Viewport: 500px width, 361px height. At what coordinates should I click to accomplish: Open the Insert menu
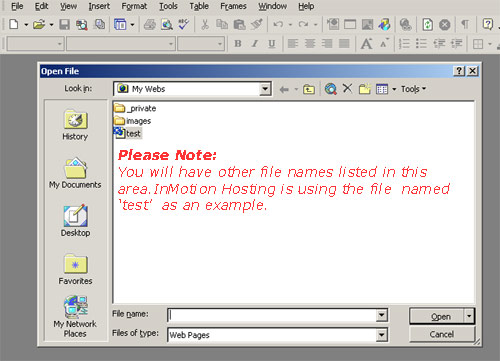pos(99,6)
